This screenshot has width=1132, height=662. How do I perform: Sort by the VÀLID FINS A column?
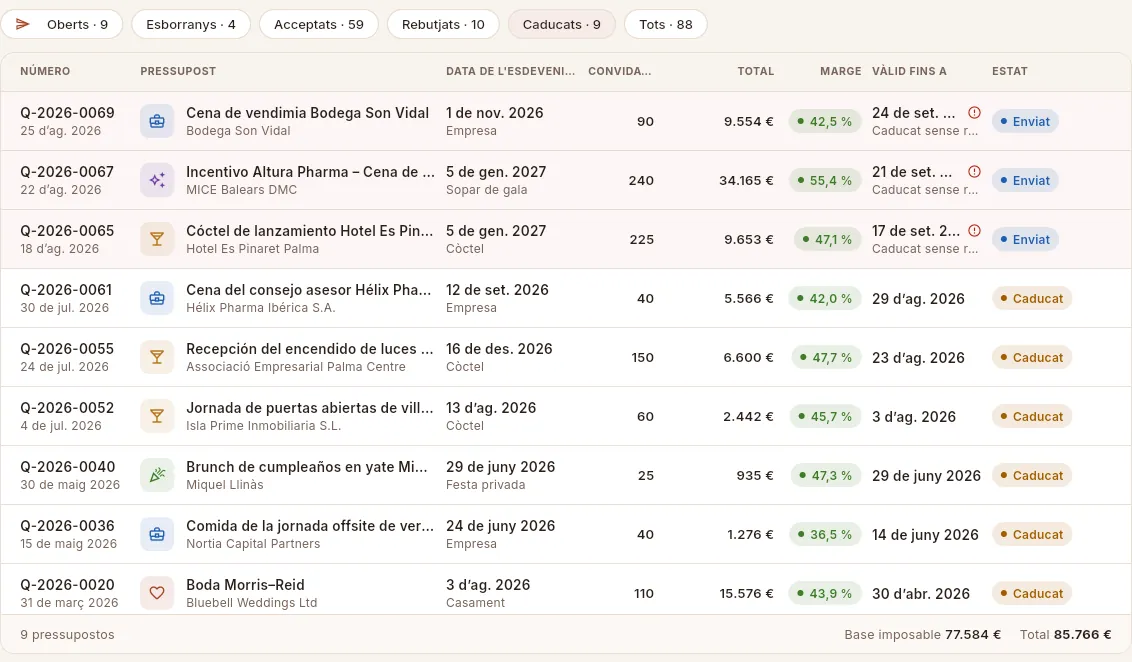click(909, 71)
